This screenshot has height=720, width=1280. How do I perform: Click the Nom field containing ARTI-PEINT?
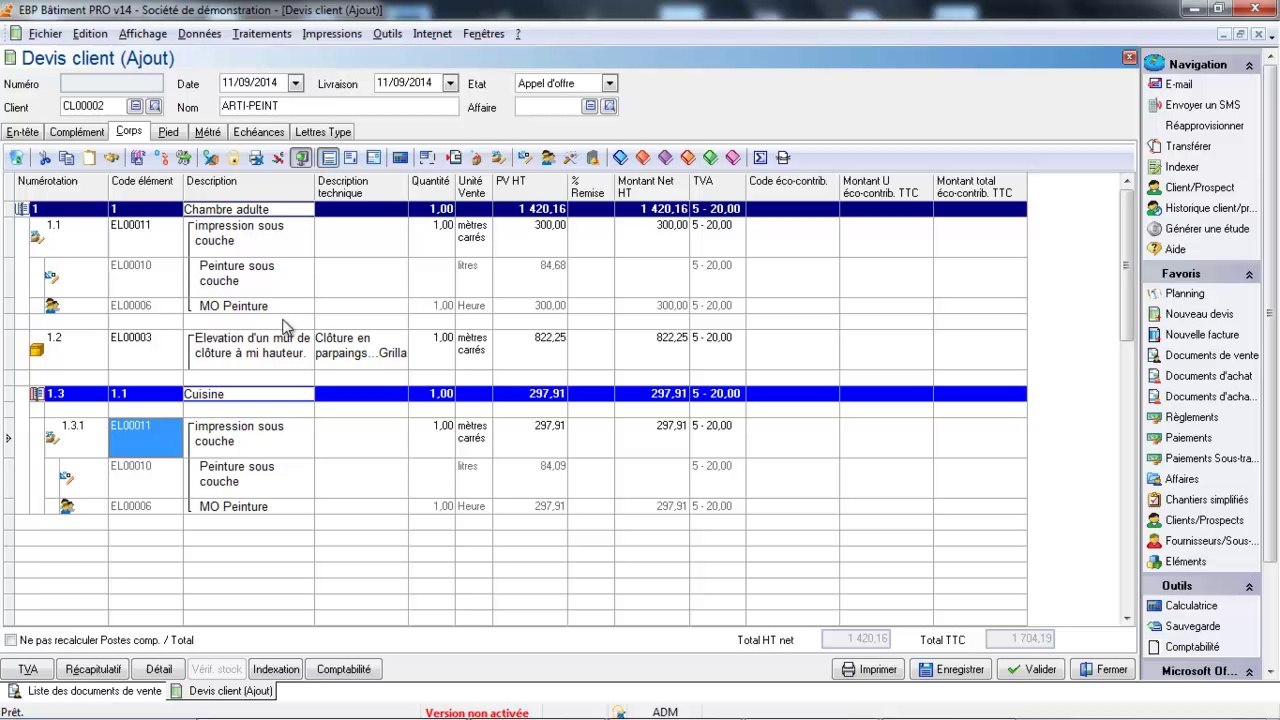(x=338, y=106)
